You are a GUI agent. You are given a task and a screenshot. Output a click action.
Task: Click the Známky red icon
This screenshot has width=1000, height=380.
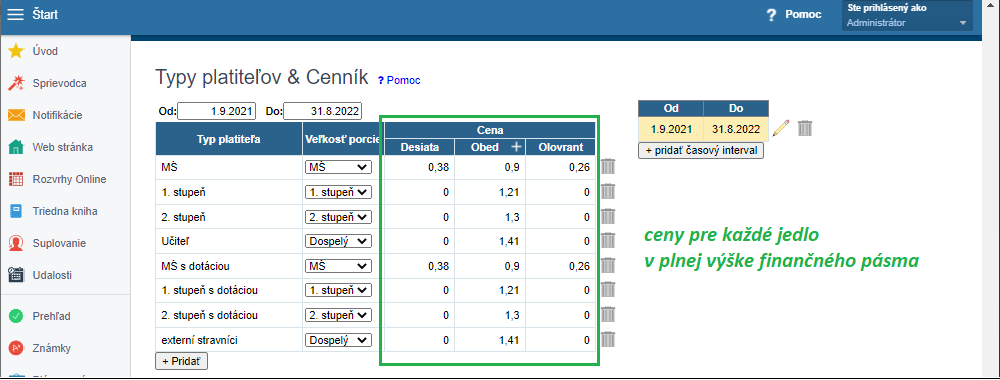tap(16, 348)
